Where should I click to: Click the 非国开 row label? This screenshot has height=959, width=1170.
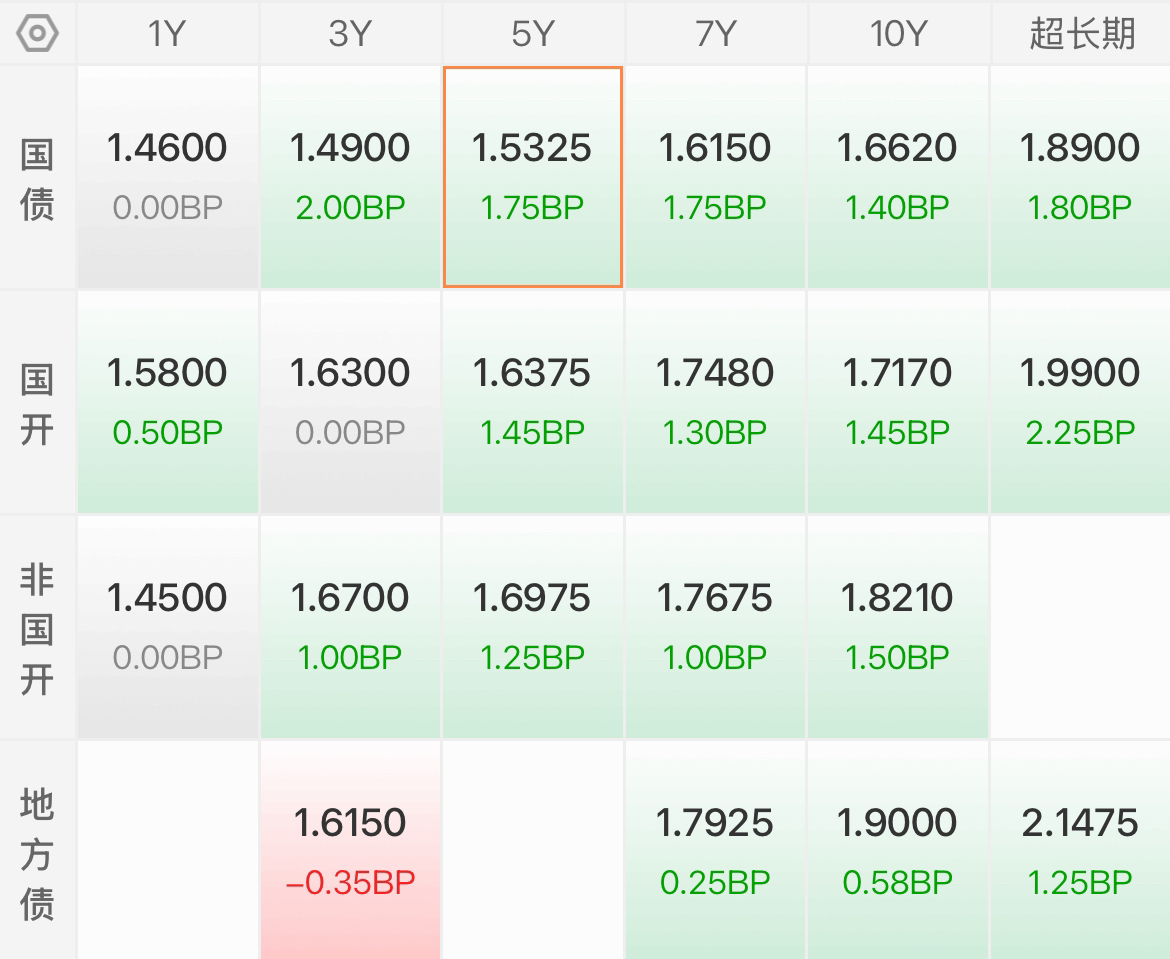[38, 629]
